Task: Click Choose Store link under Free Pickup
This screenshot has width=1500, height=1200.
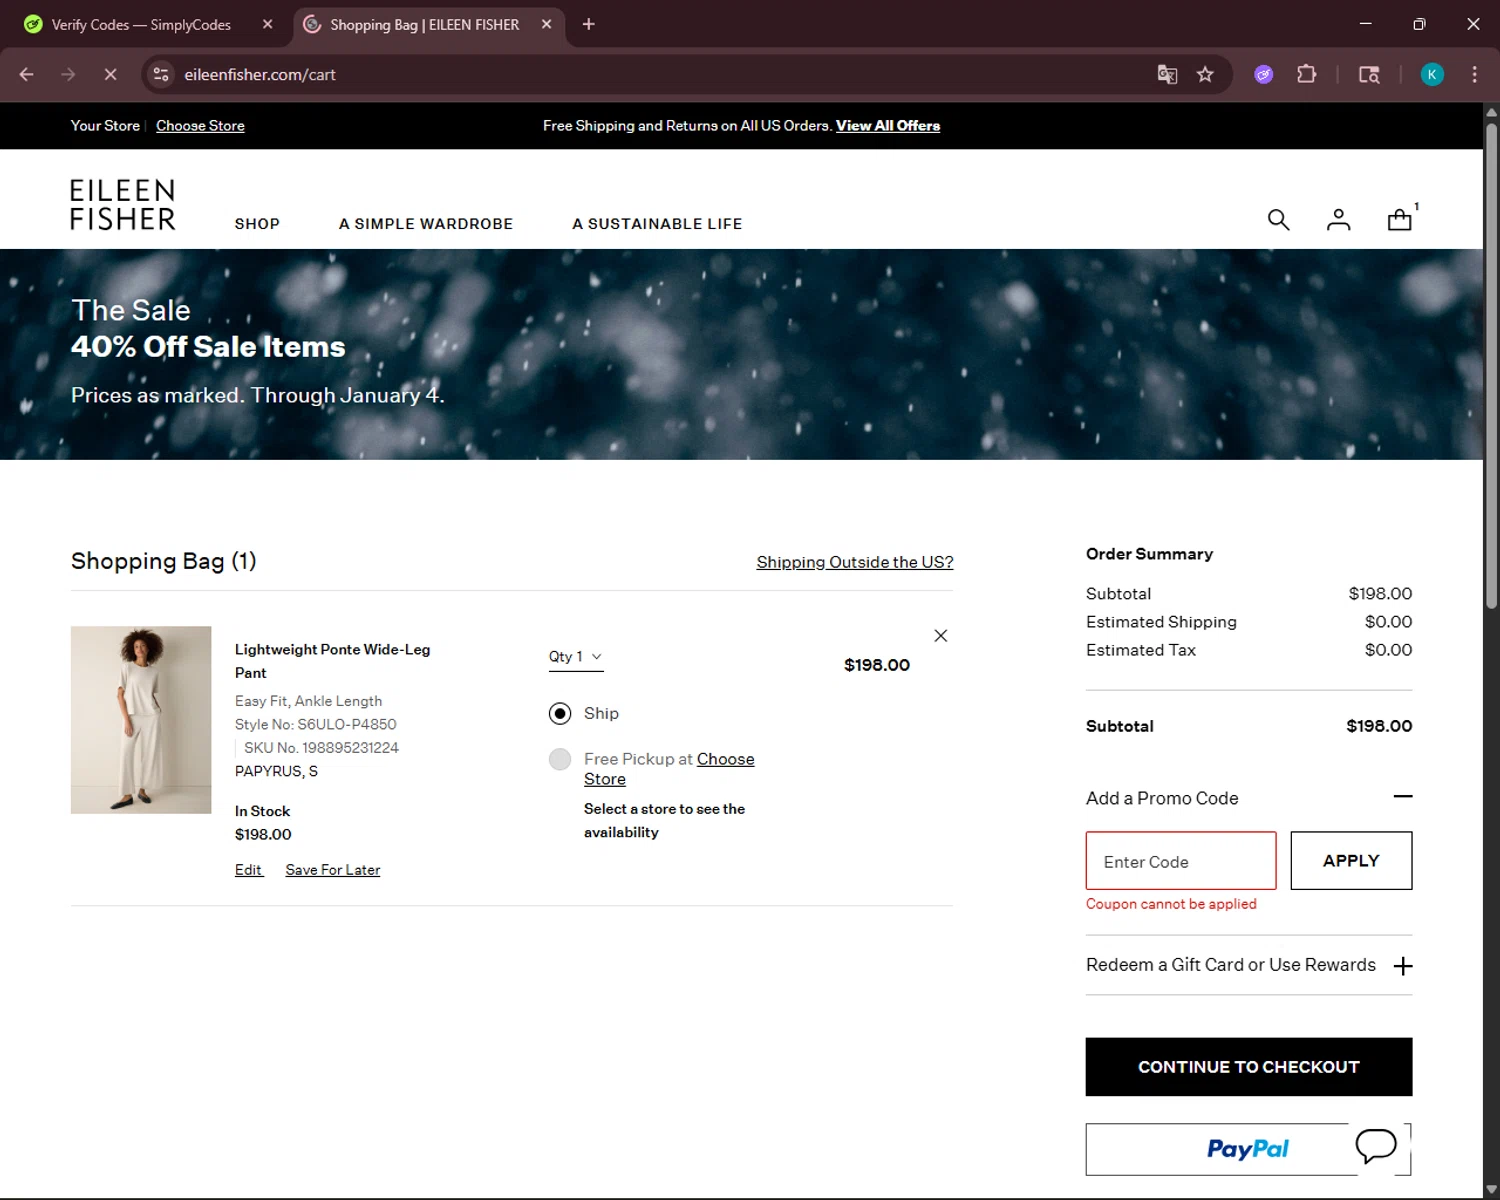Action: 669,769
